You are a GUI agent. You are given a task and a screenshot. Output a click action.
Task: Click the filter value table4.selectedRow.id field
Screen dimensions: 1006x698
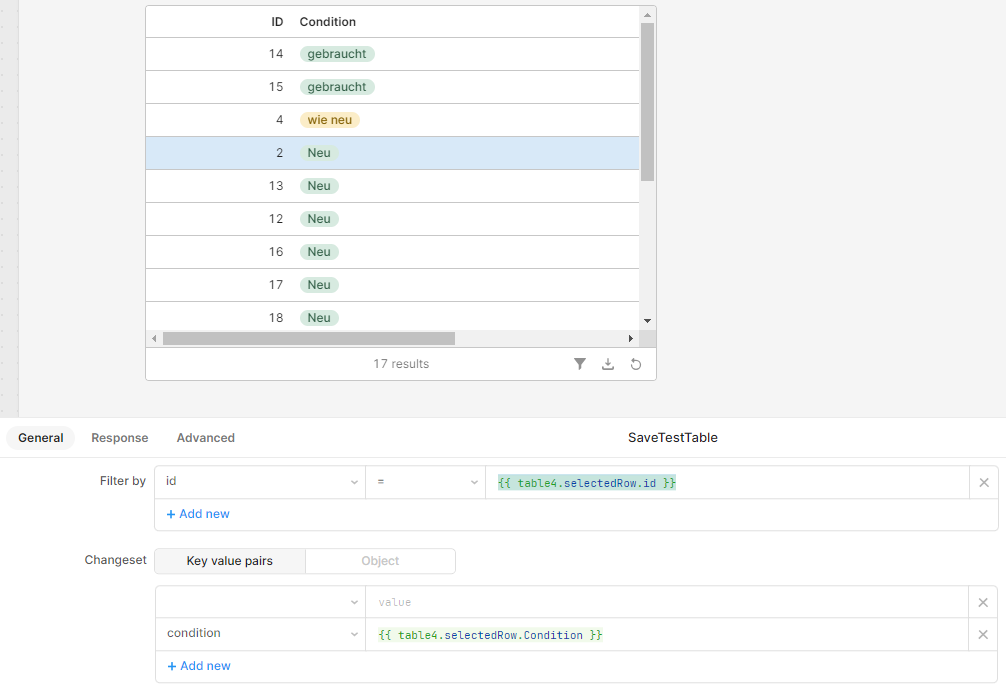click(x=727, y=482)
